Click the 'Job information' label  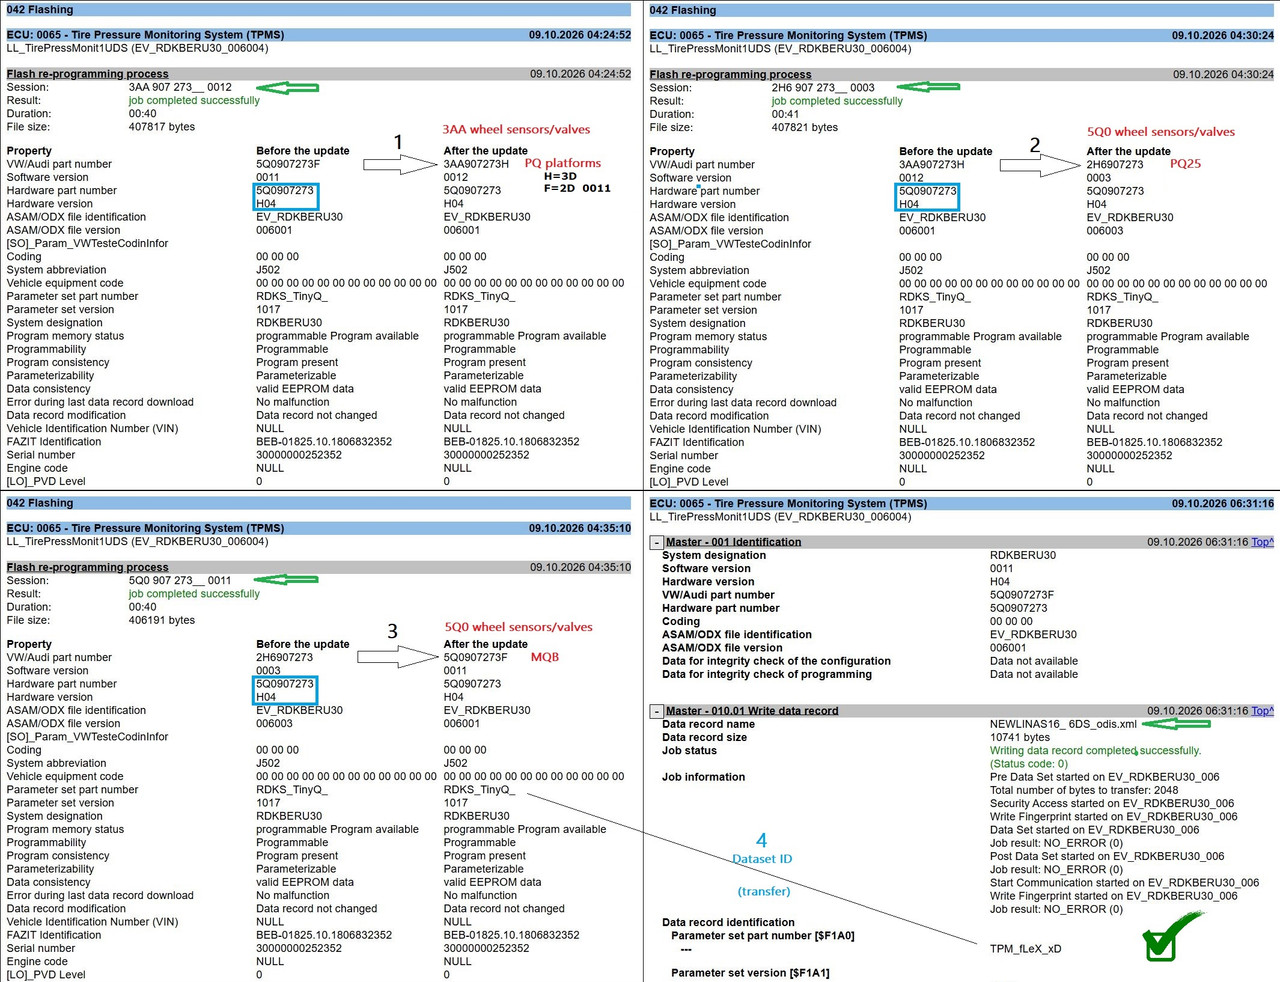(x=703, y=777)
